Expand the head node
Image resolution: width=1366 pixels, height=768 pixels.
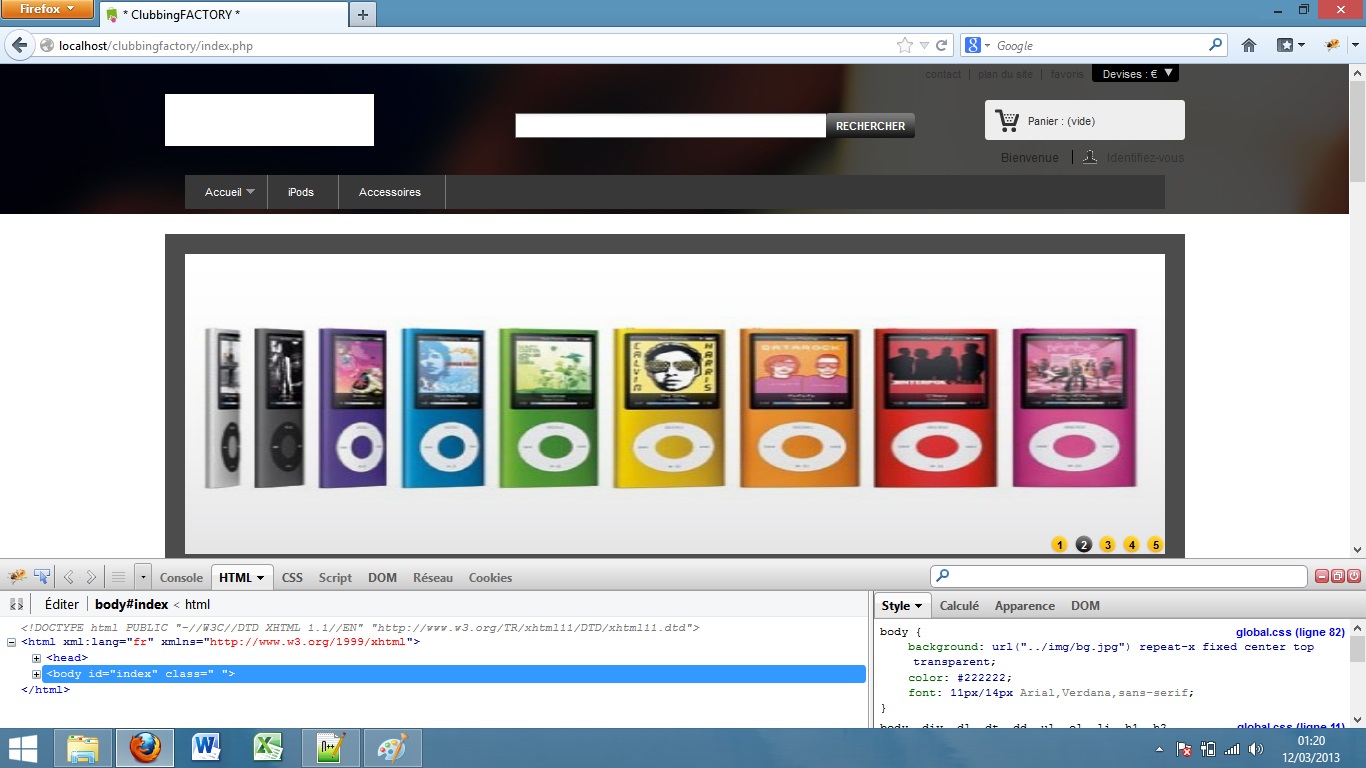click(37, 658)
